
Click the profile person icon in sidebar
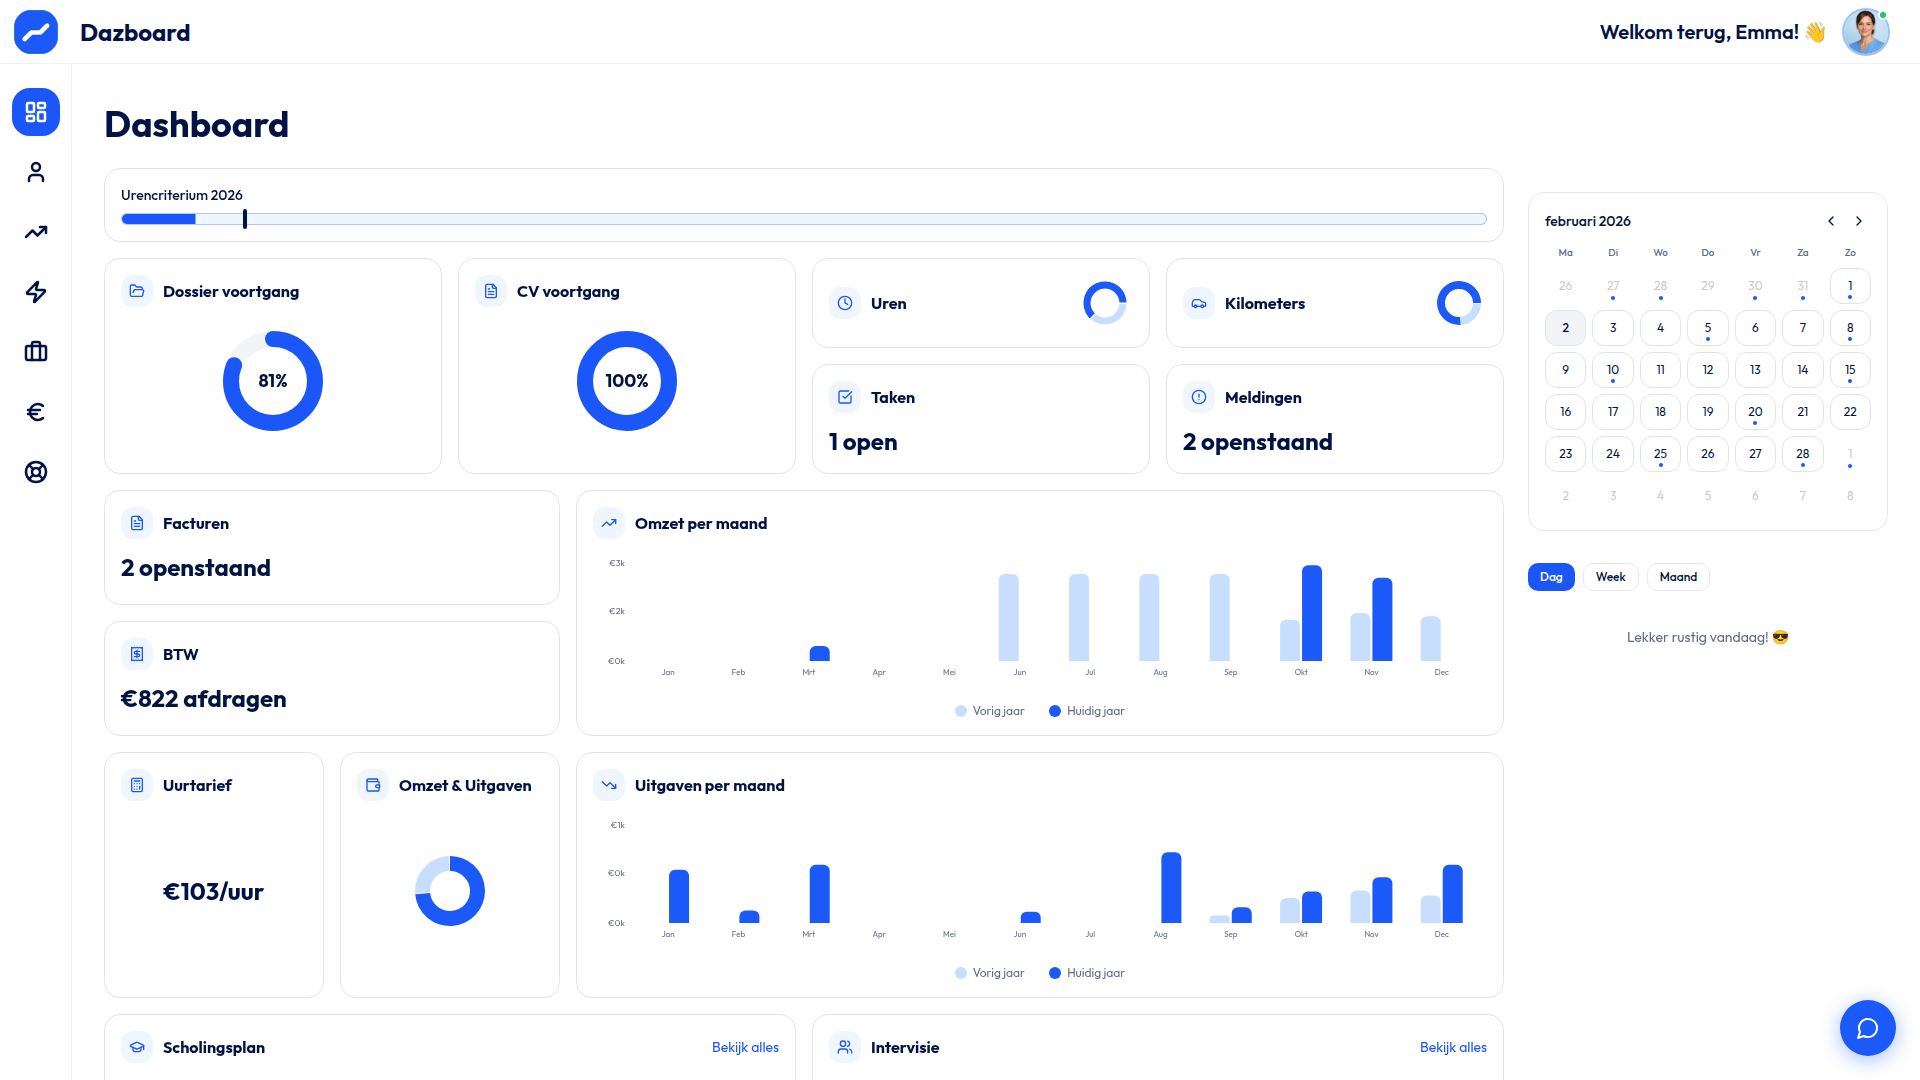click(x=36, y=172)
